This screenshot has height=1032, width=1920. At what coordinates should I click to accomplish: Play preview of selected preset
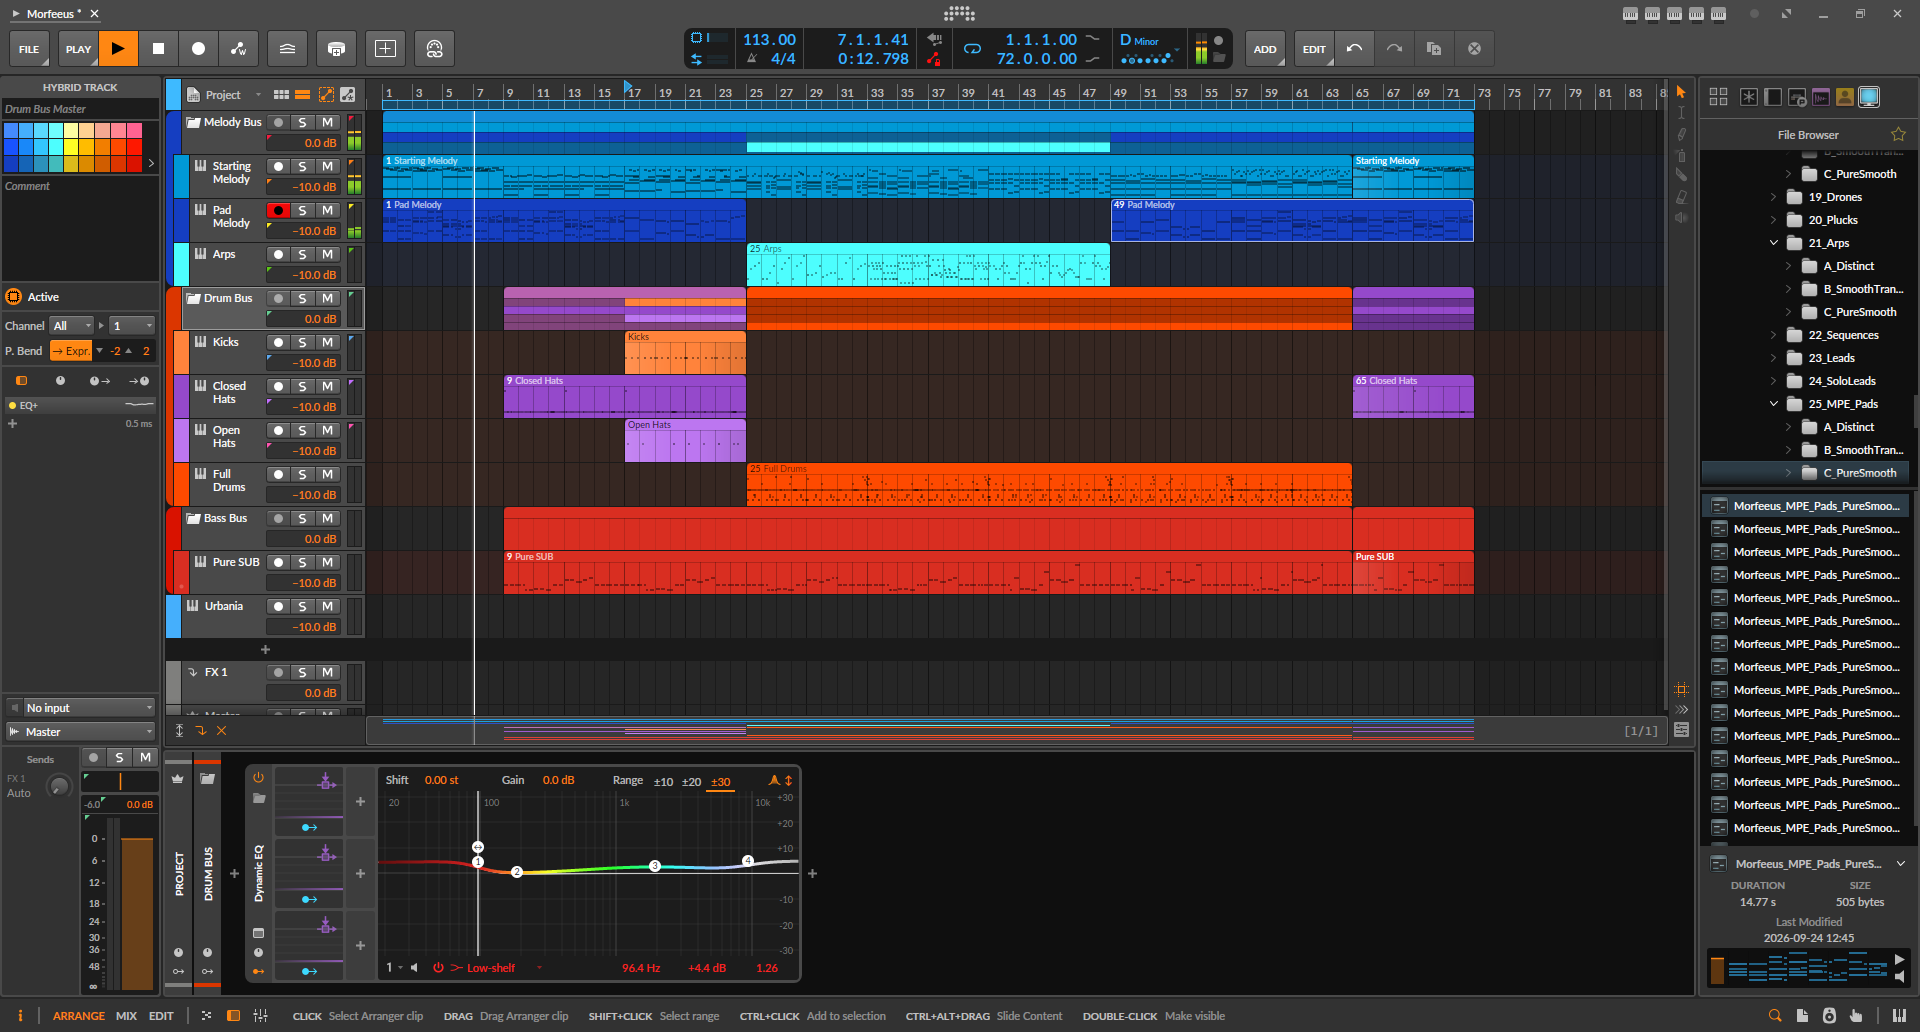click(1900, 959)
